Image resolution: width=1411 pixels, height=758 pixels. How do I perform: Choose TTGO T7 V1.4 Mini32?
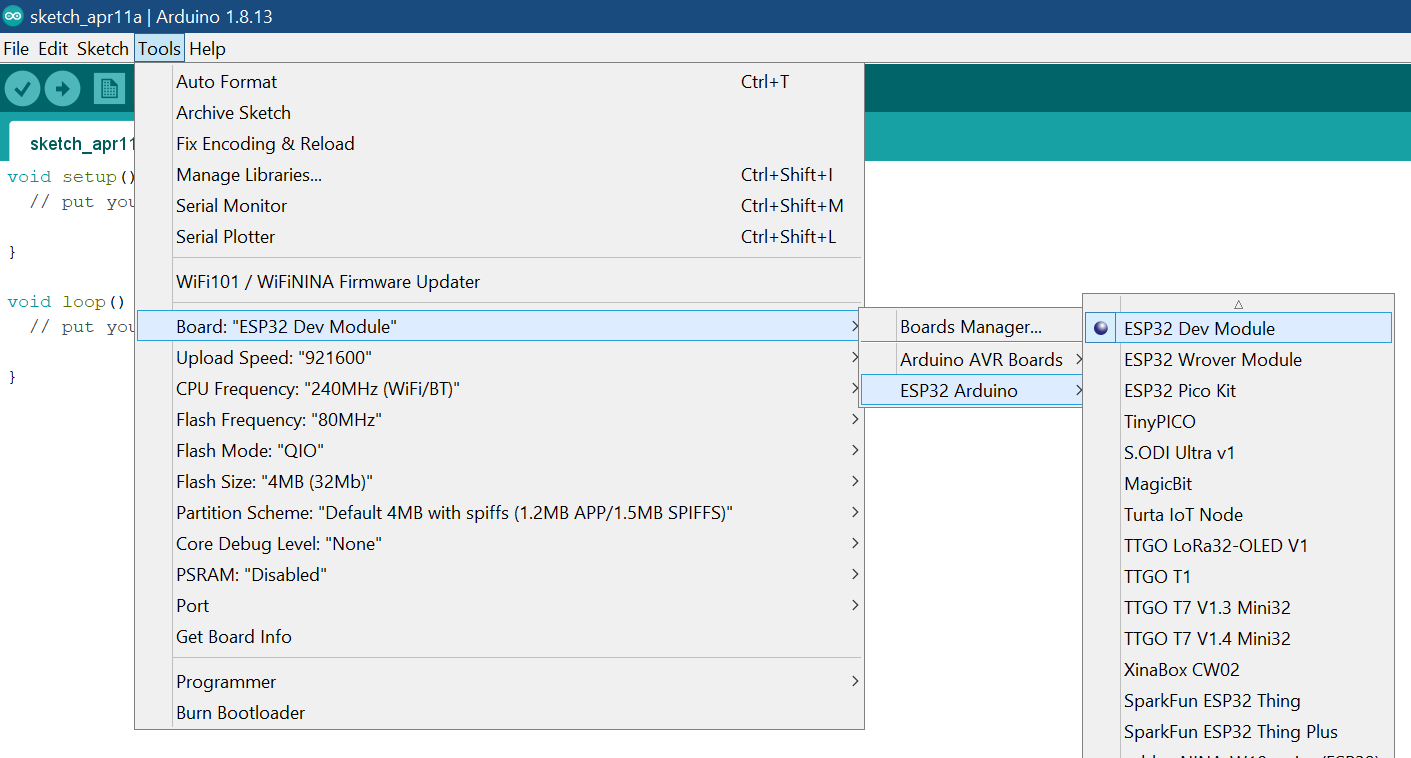[x=1238, y=639]
